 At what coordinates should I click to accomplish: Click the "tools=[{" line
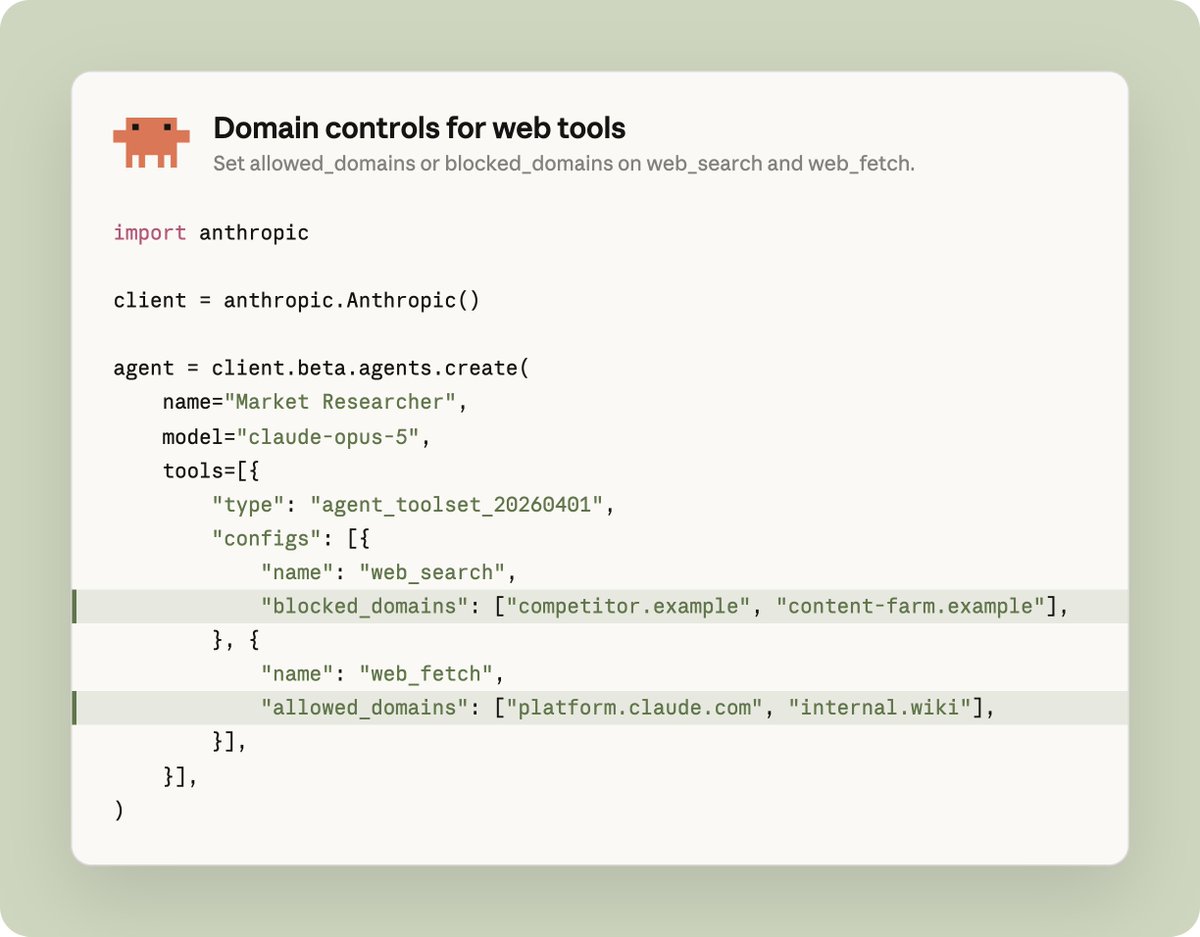coord(211,470)
